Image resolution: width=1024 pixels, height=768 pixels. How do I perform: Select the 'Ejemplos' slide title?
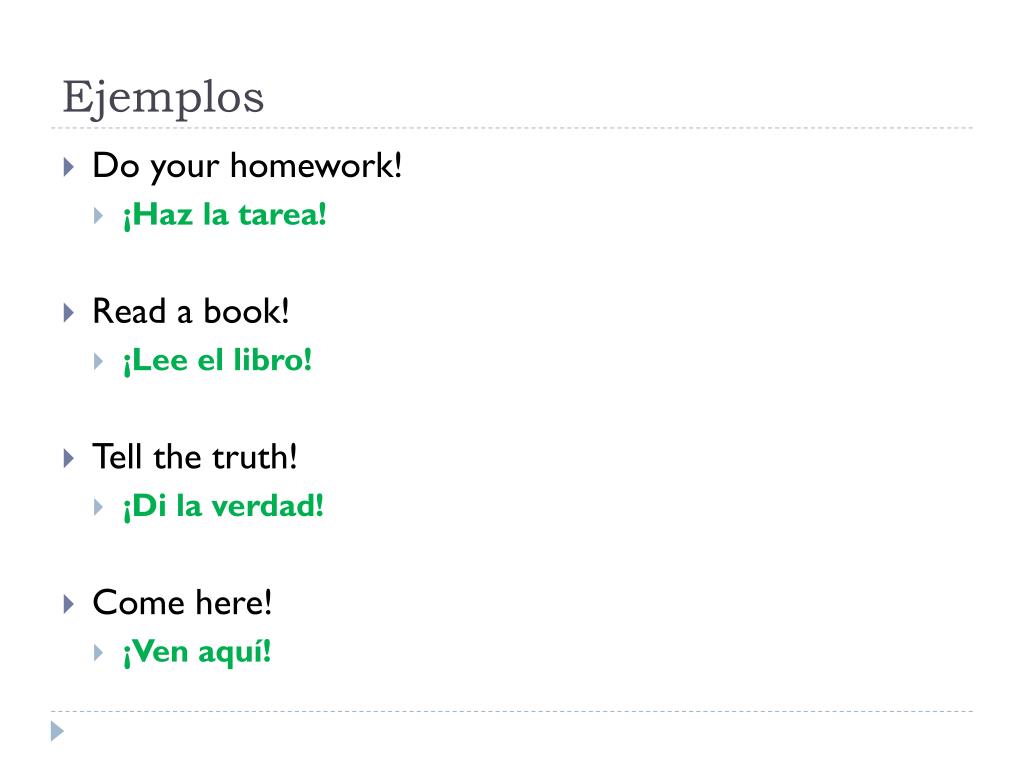163,98
